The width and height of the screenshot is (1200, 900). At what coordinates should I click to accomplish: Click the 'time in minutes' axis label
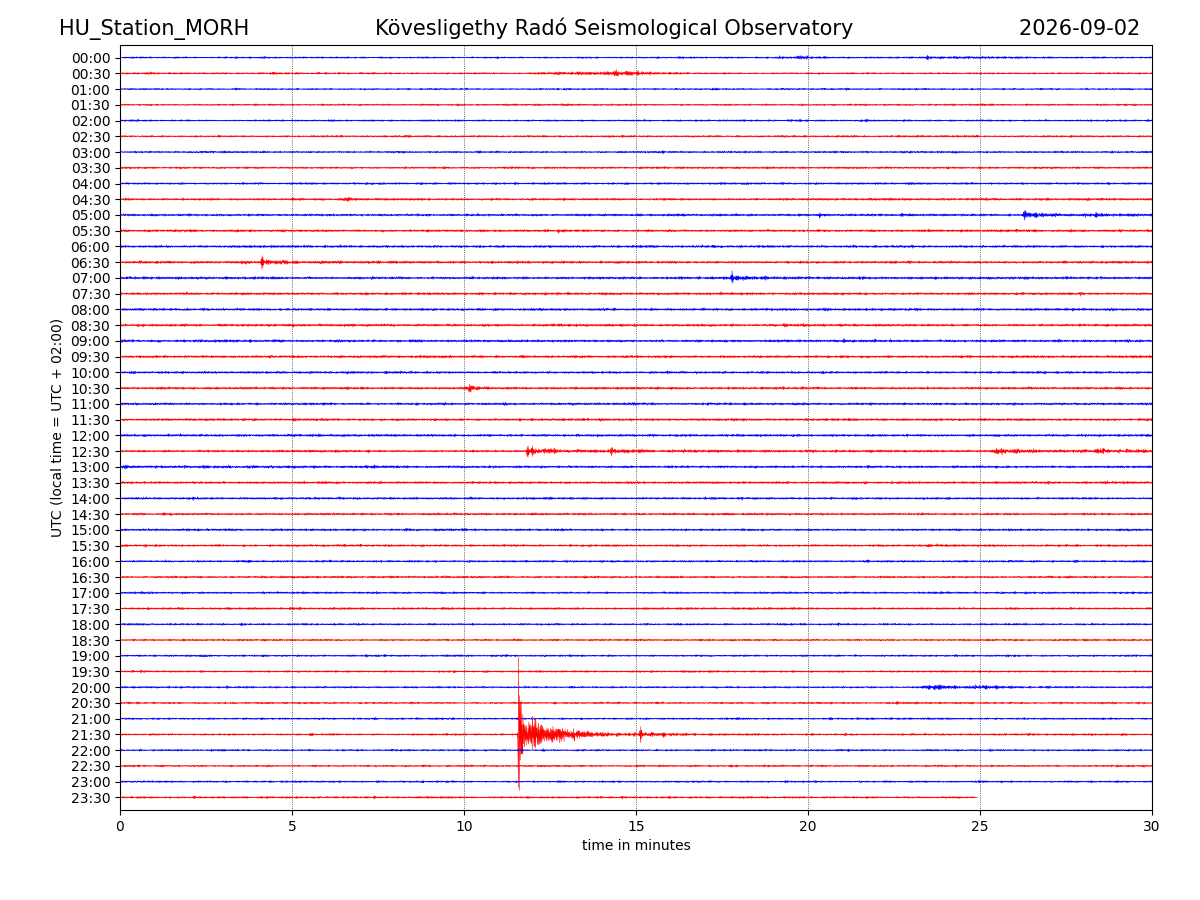point(636,846)
